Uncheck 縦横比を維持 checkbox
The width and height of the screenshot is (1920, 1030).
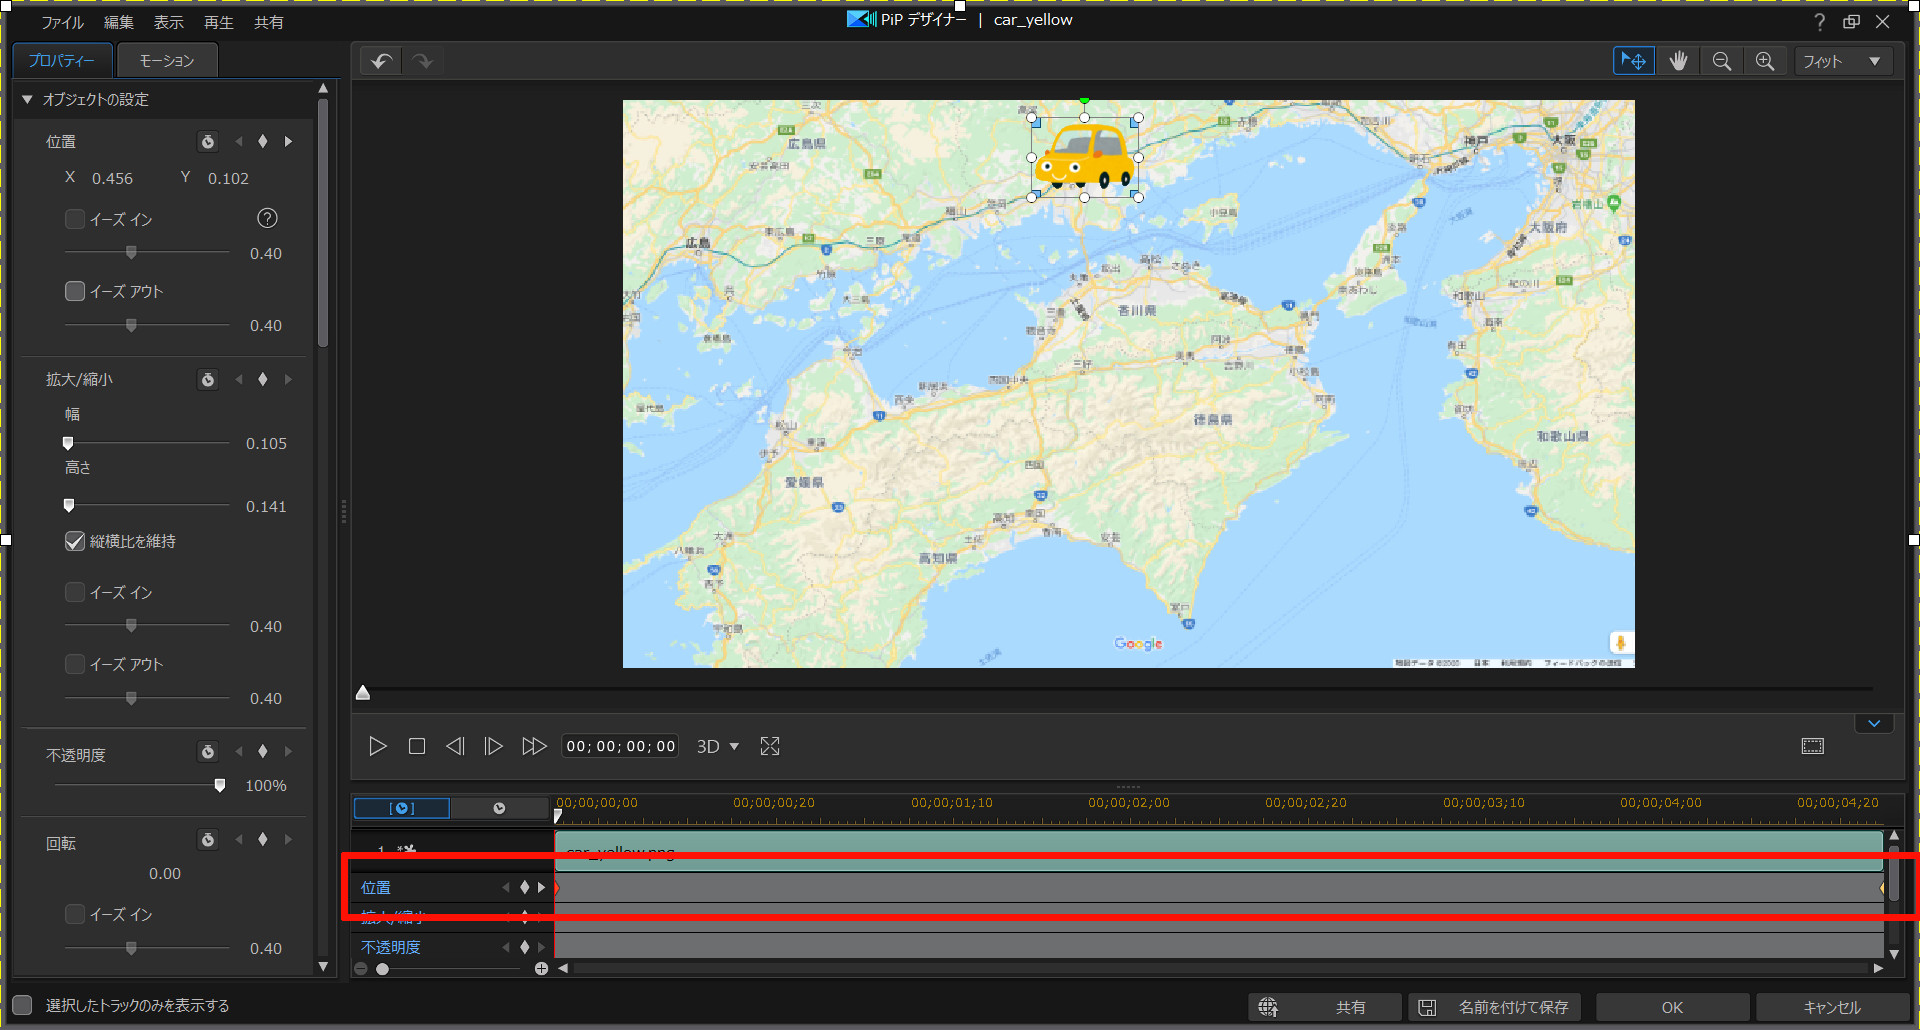(x=75, y=541)
